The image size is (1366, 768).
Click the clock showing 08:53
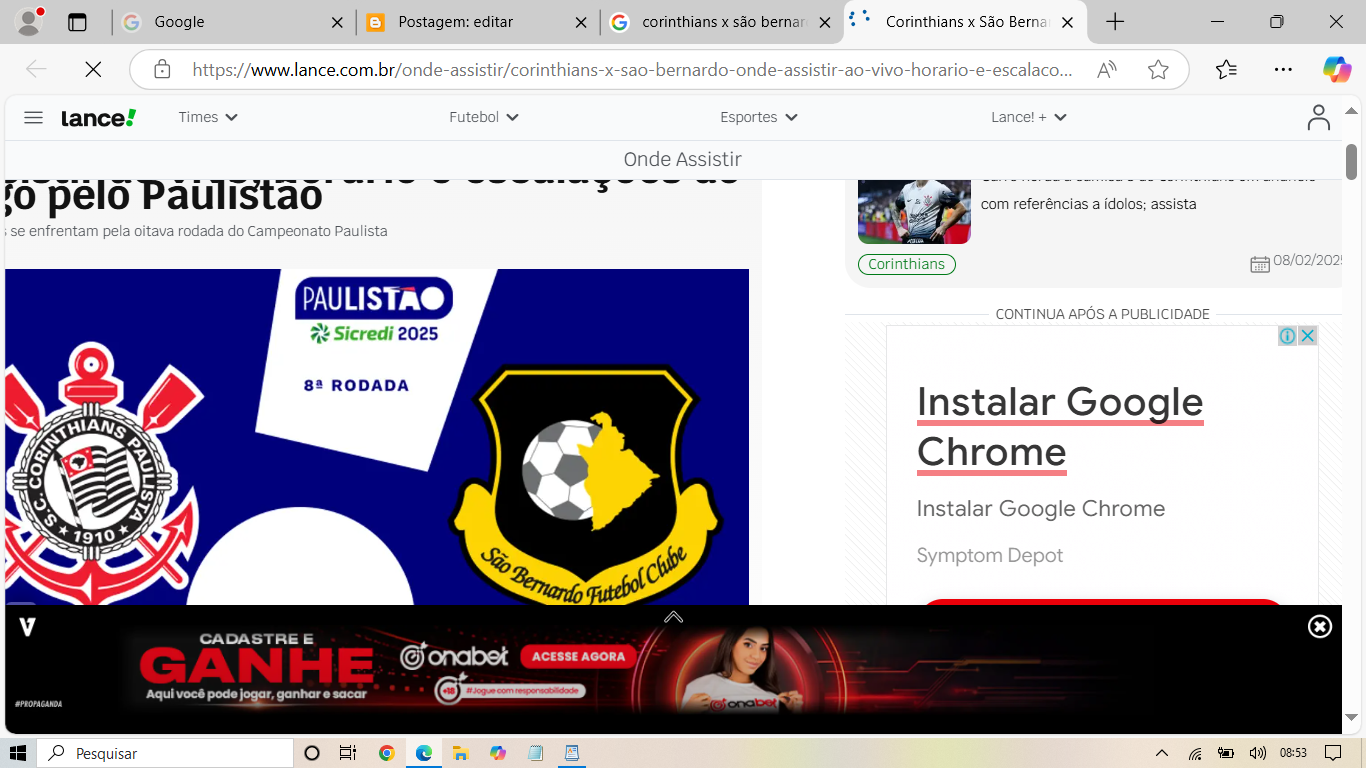coord(1293,753)
